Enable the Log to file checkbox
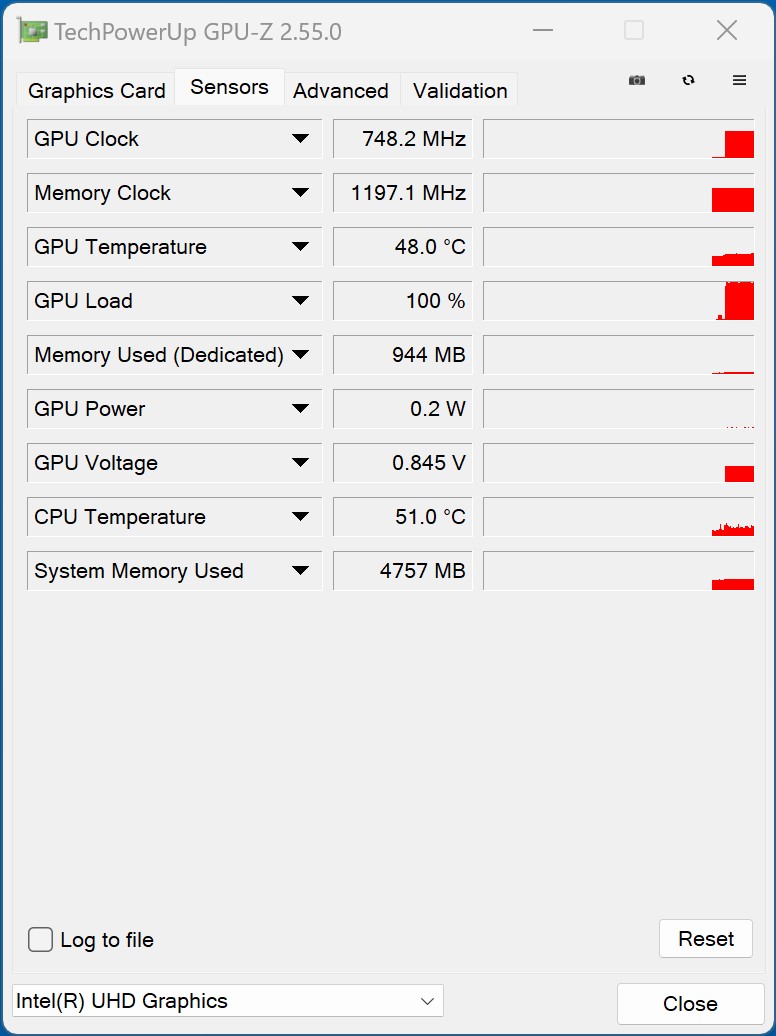Image resolution: width=776 pixels, height=1036 pixels. click(41, 940)
